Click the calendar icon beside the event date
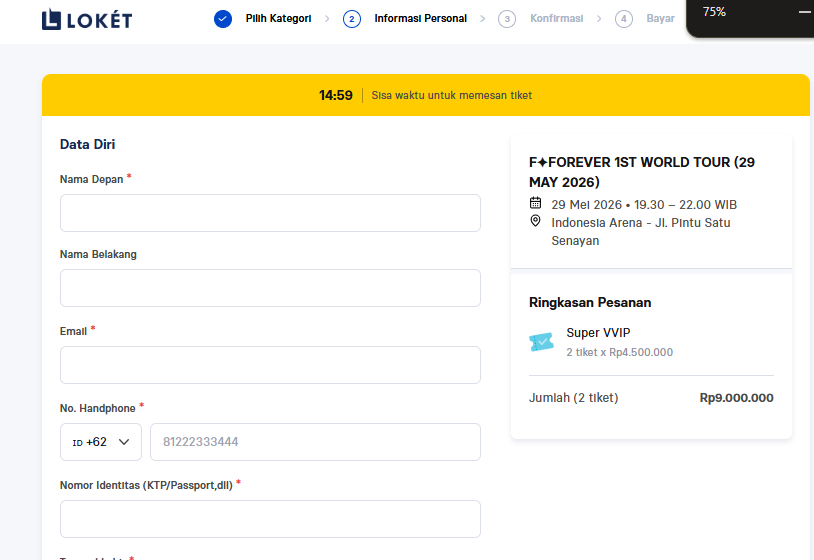 (535, 202)
